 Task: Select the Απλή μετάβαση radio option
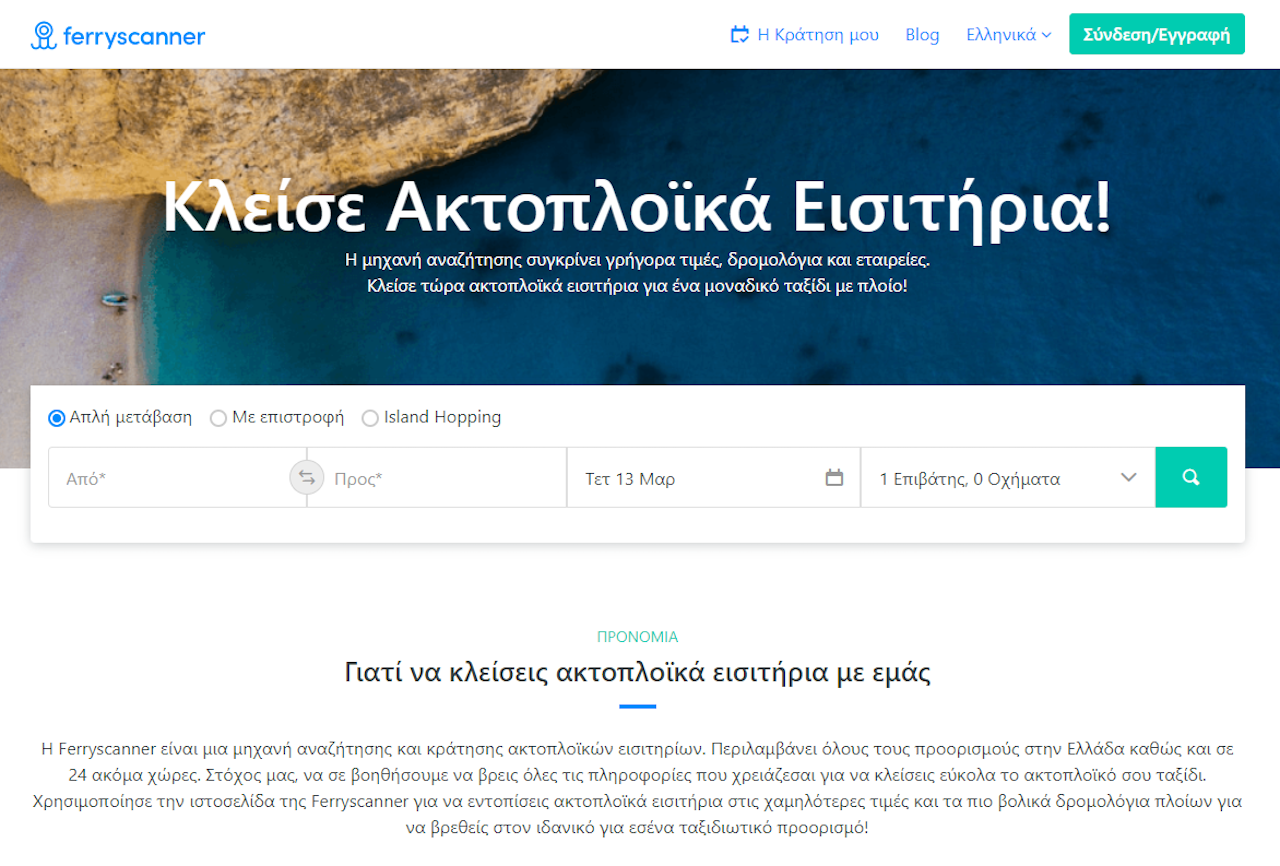pos(57,418)
